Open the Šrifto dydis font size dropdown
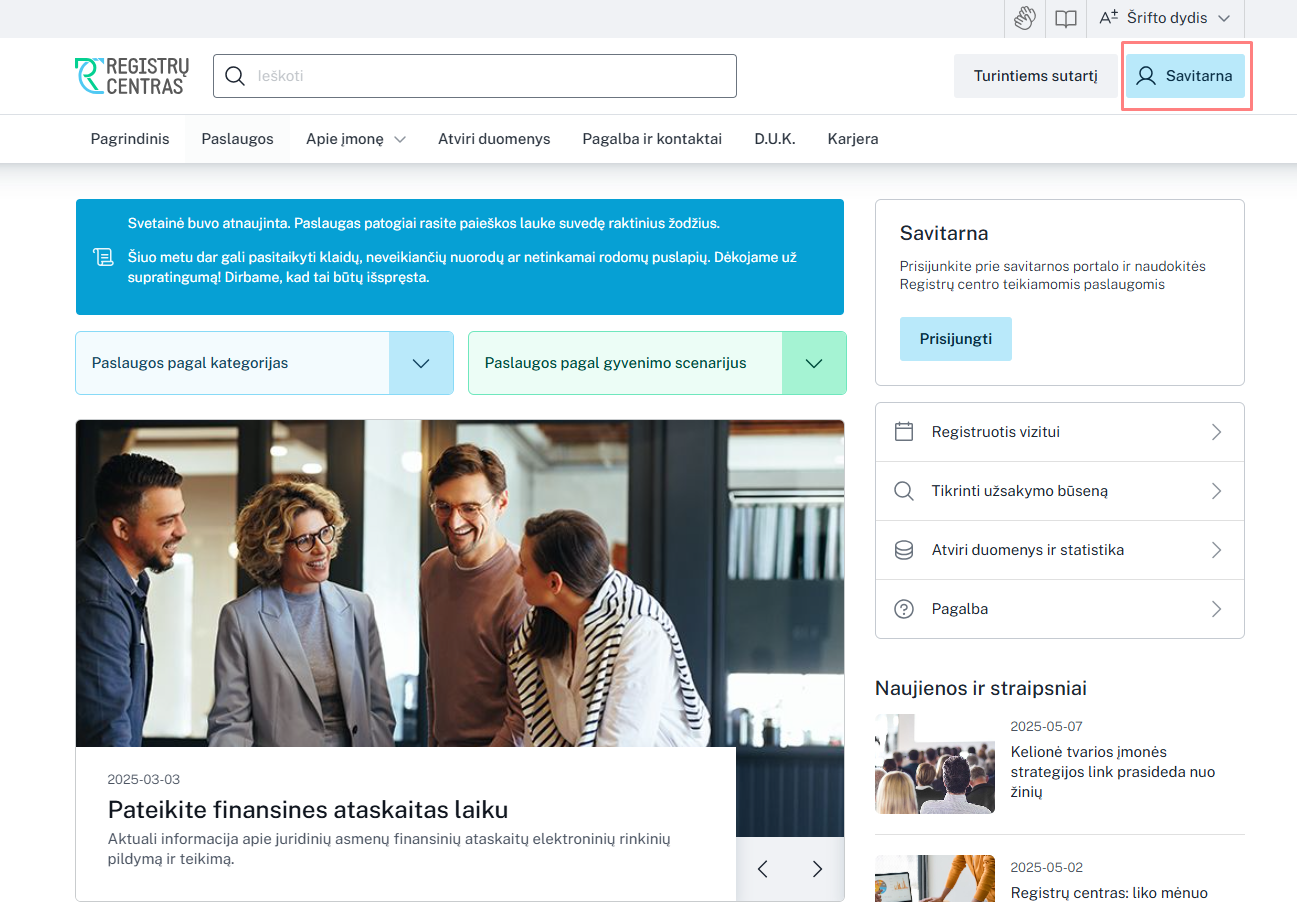 click(1165, 18)
